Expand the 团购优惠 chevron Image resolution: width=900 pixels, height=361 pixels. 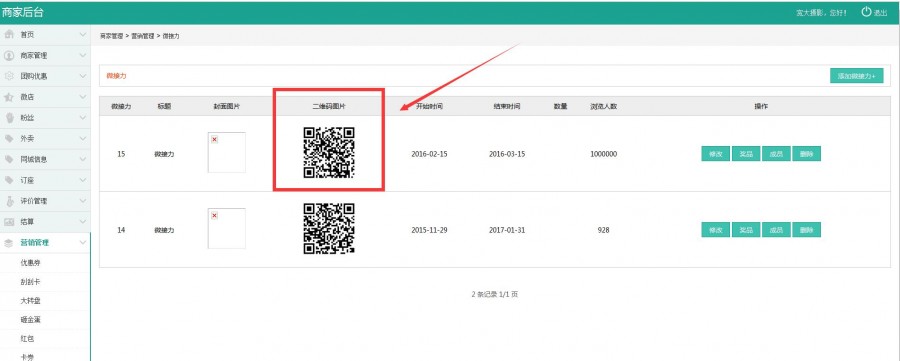point(83,76)
